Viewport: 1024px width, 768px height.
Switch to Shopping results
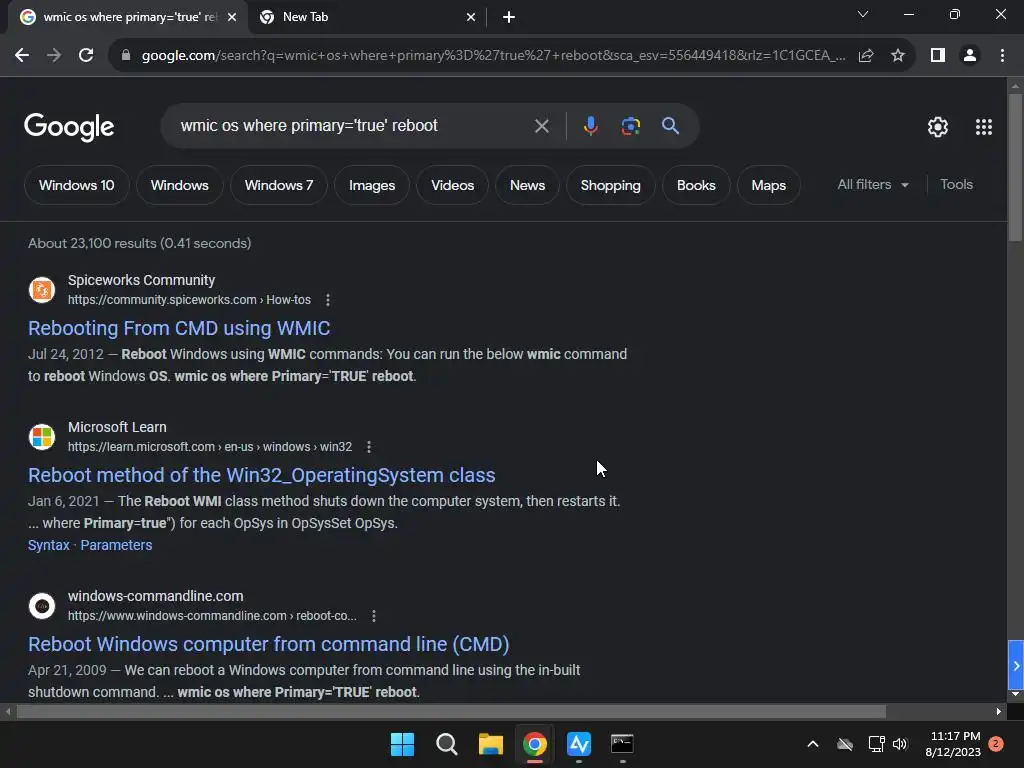coord(611,185)
